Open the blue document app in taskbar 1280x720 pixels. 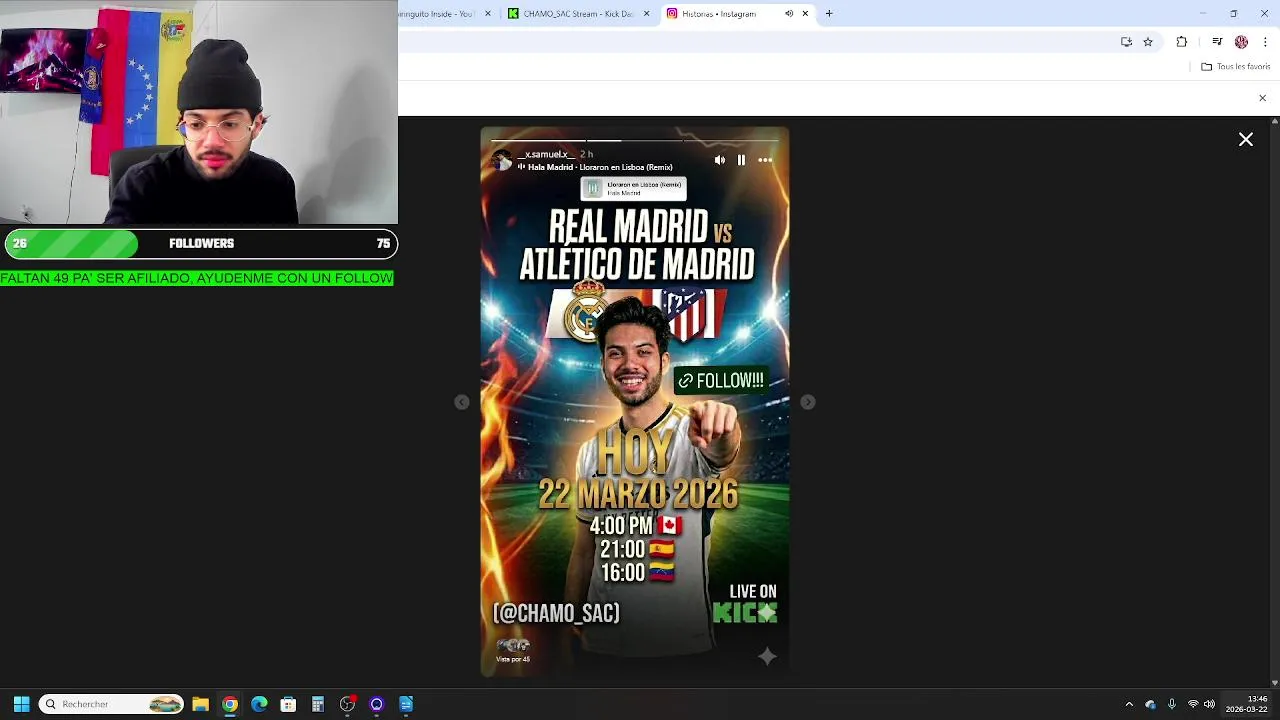point(406,704)
